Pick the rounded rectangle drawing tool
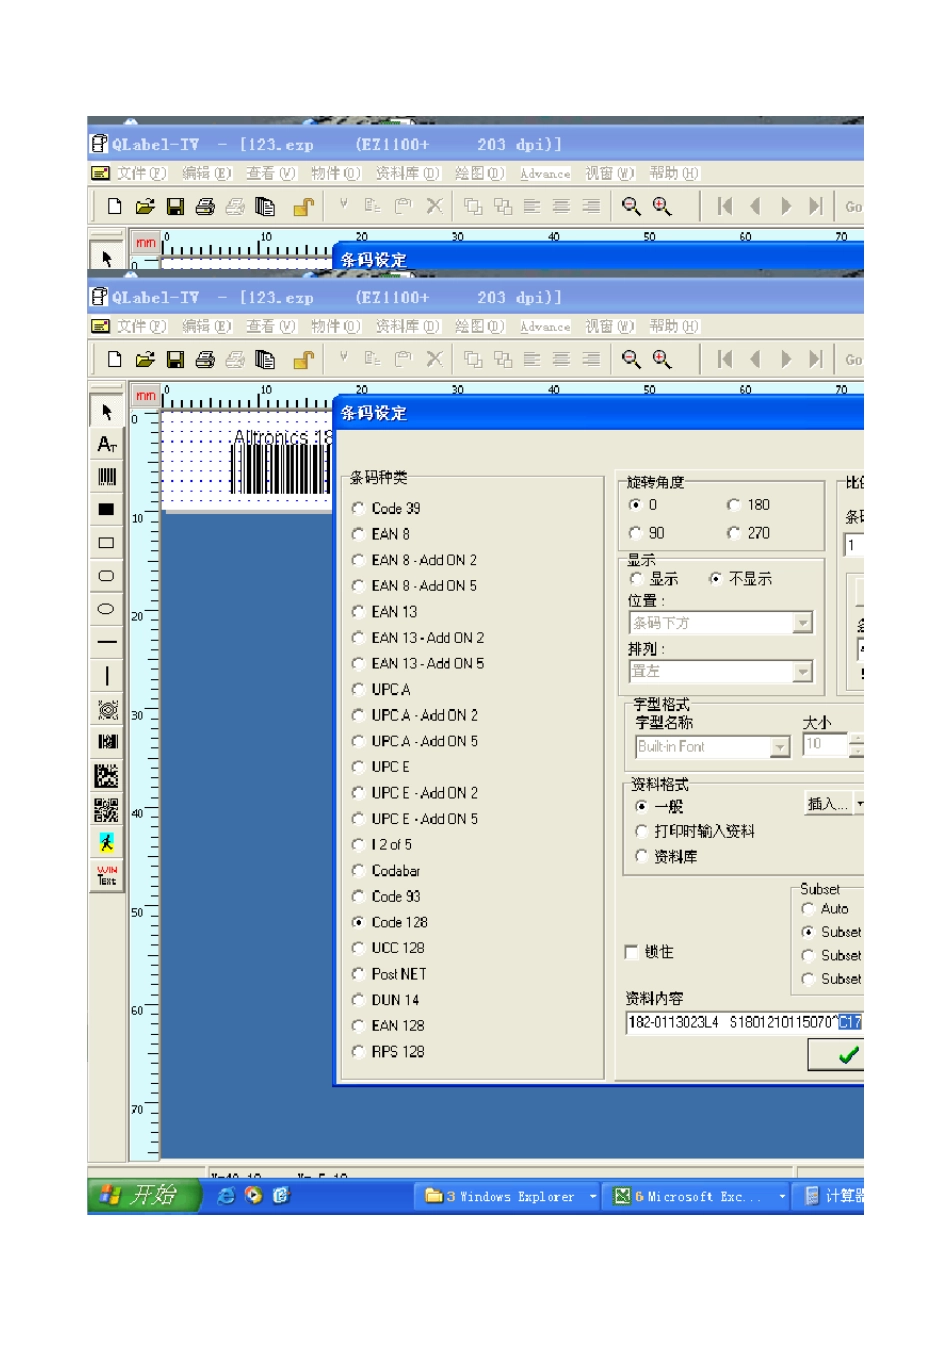This screenshot has width=950, height=1345. click(x=106, y=576)
